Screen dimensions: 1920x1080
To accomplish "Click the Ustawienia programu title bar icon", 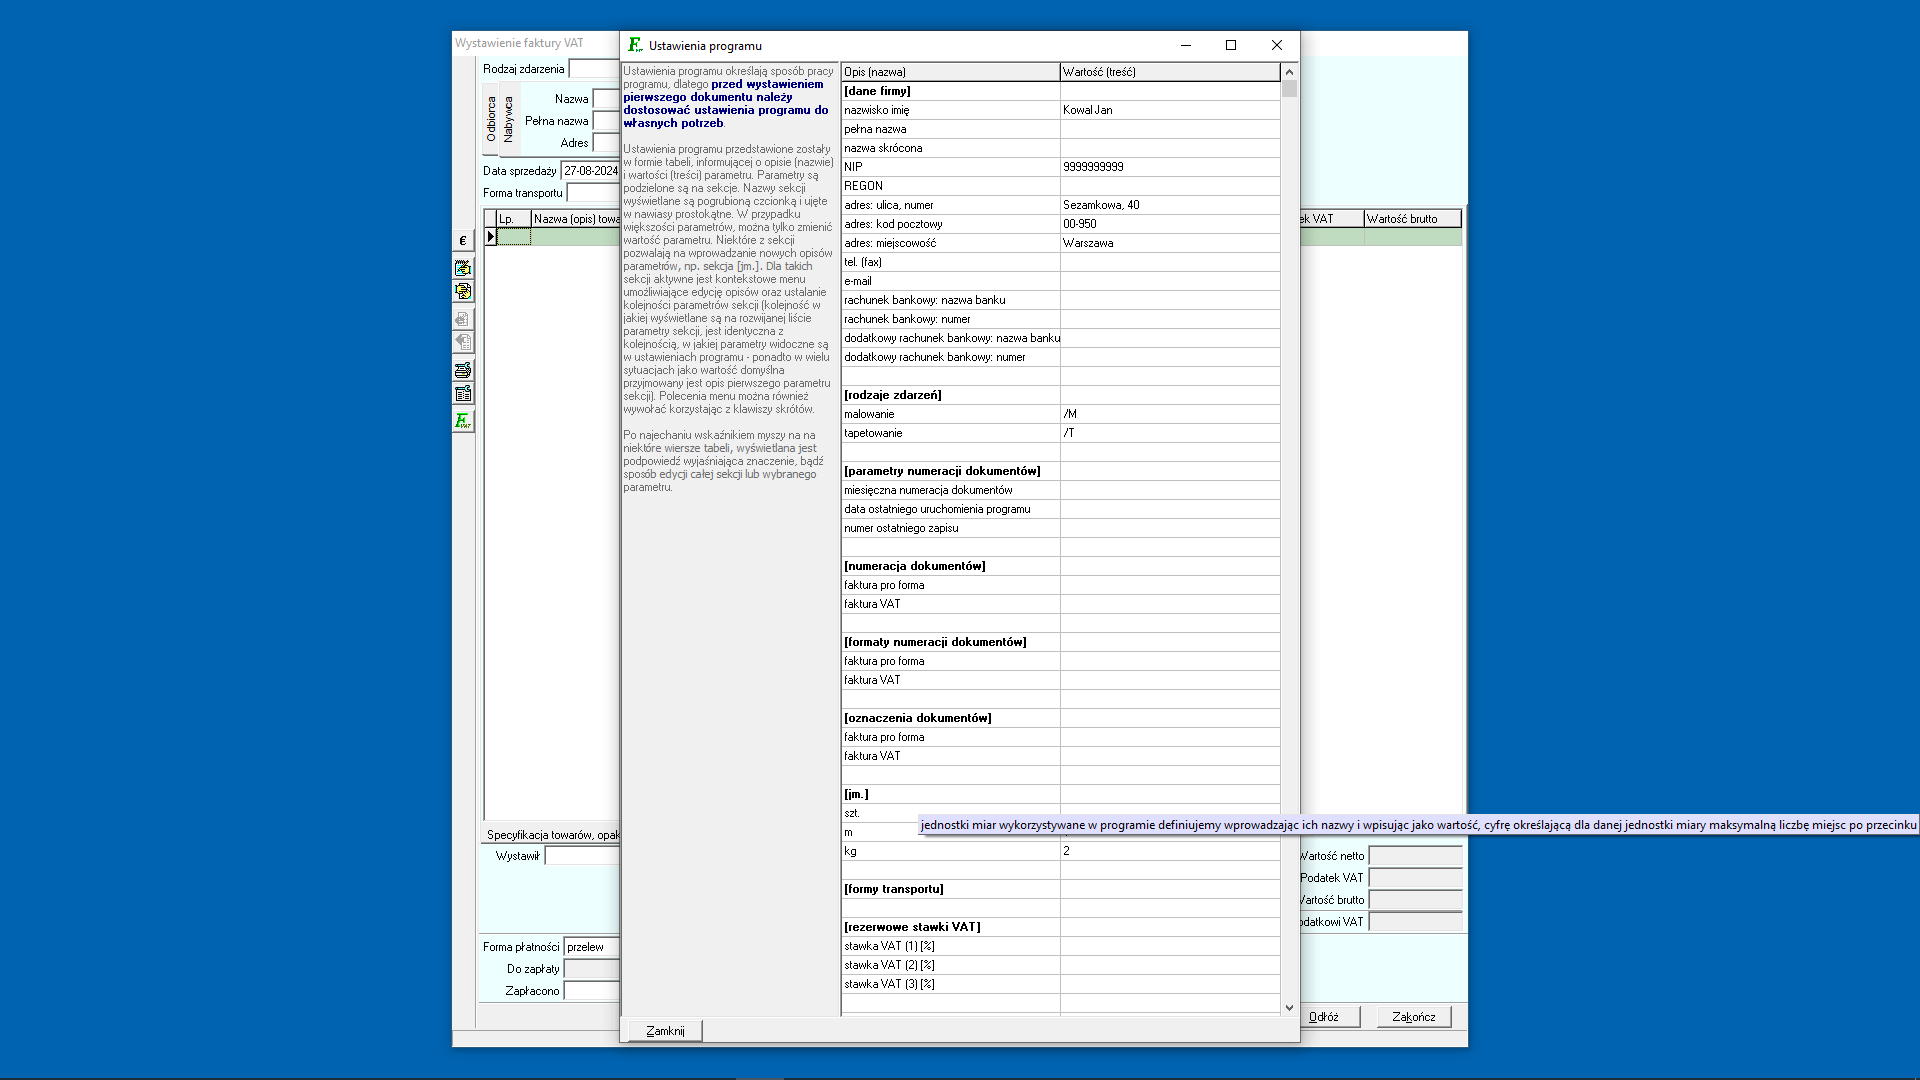I will click(635, 45).
